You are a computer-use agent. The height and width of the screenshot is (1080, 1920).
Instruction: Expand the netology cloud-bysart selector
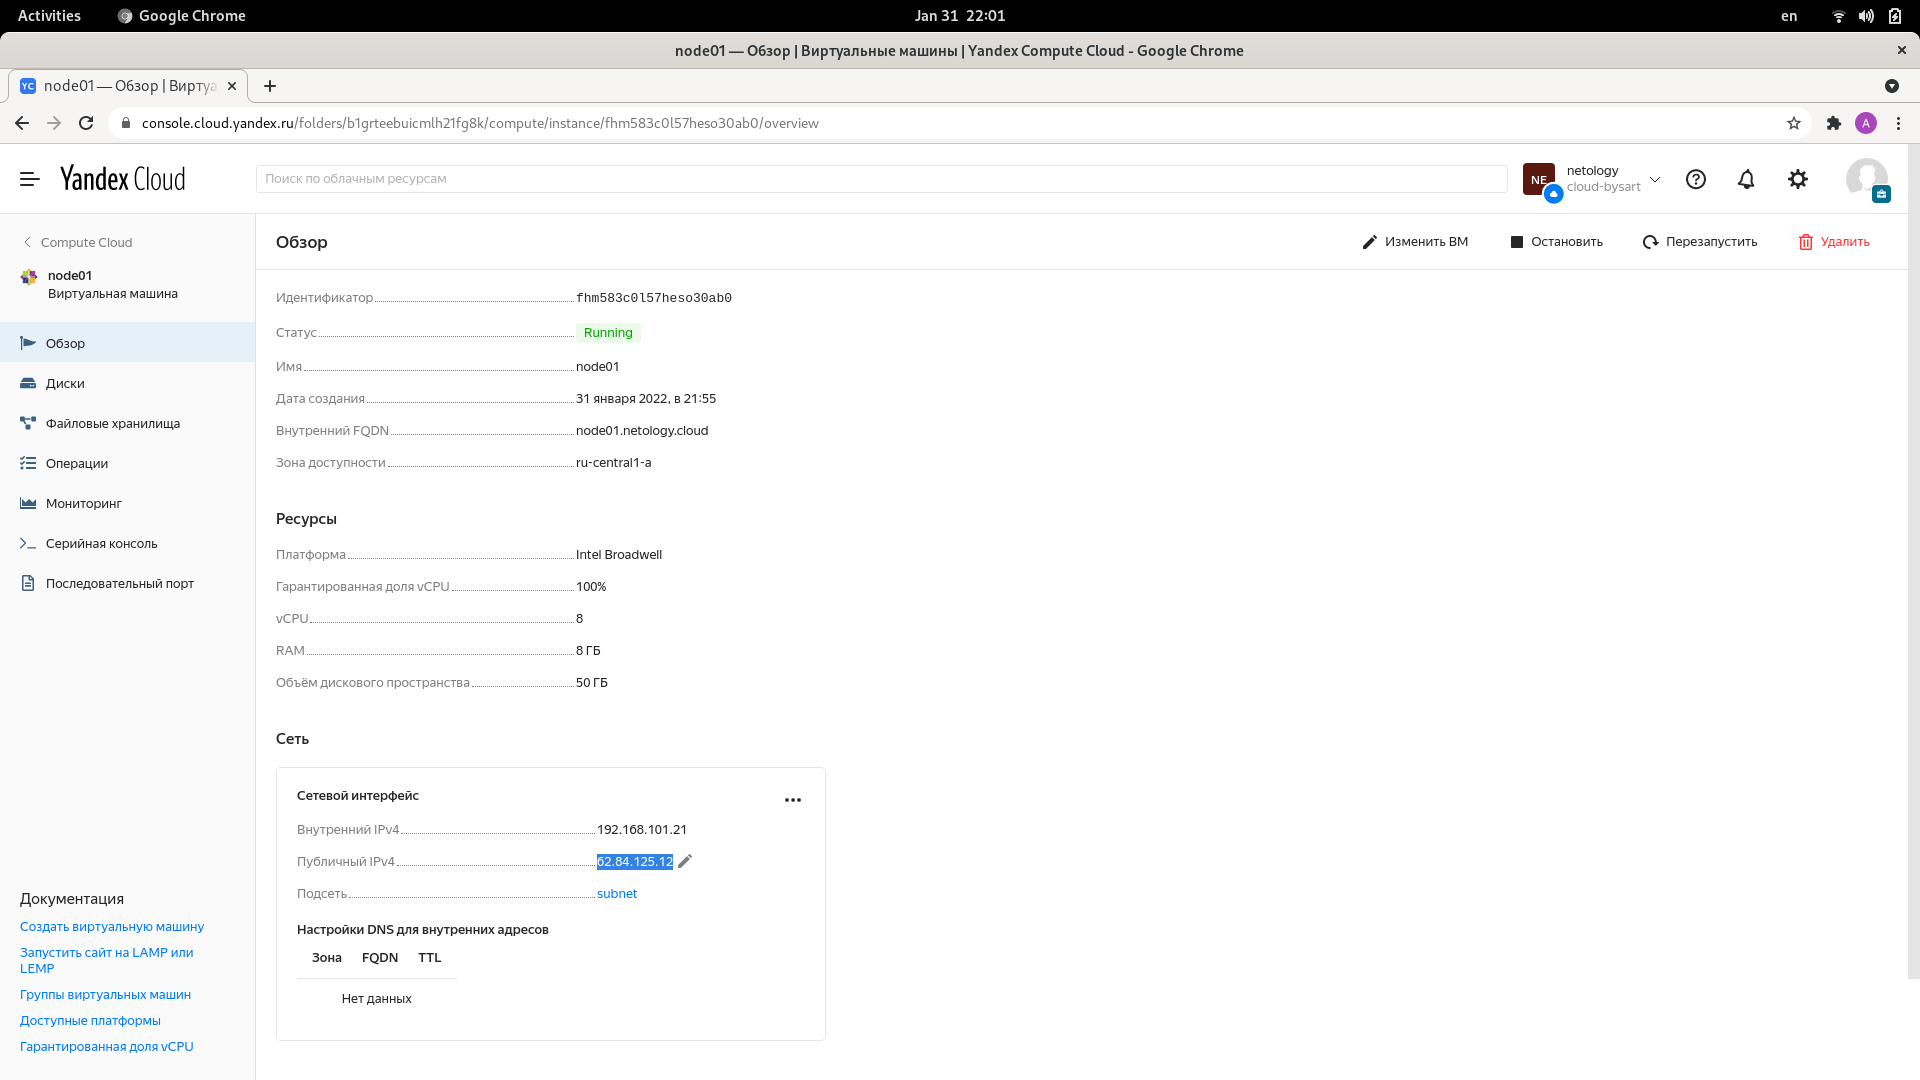click(x=1655, y=180)
